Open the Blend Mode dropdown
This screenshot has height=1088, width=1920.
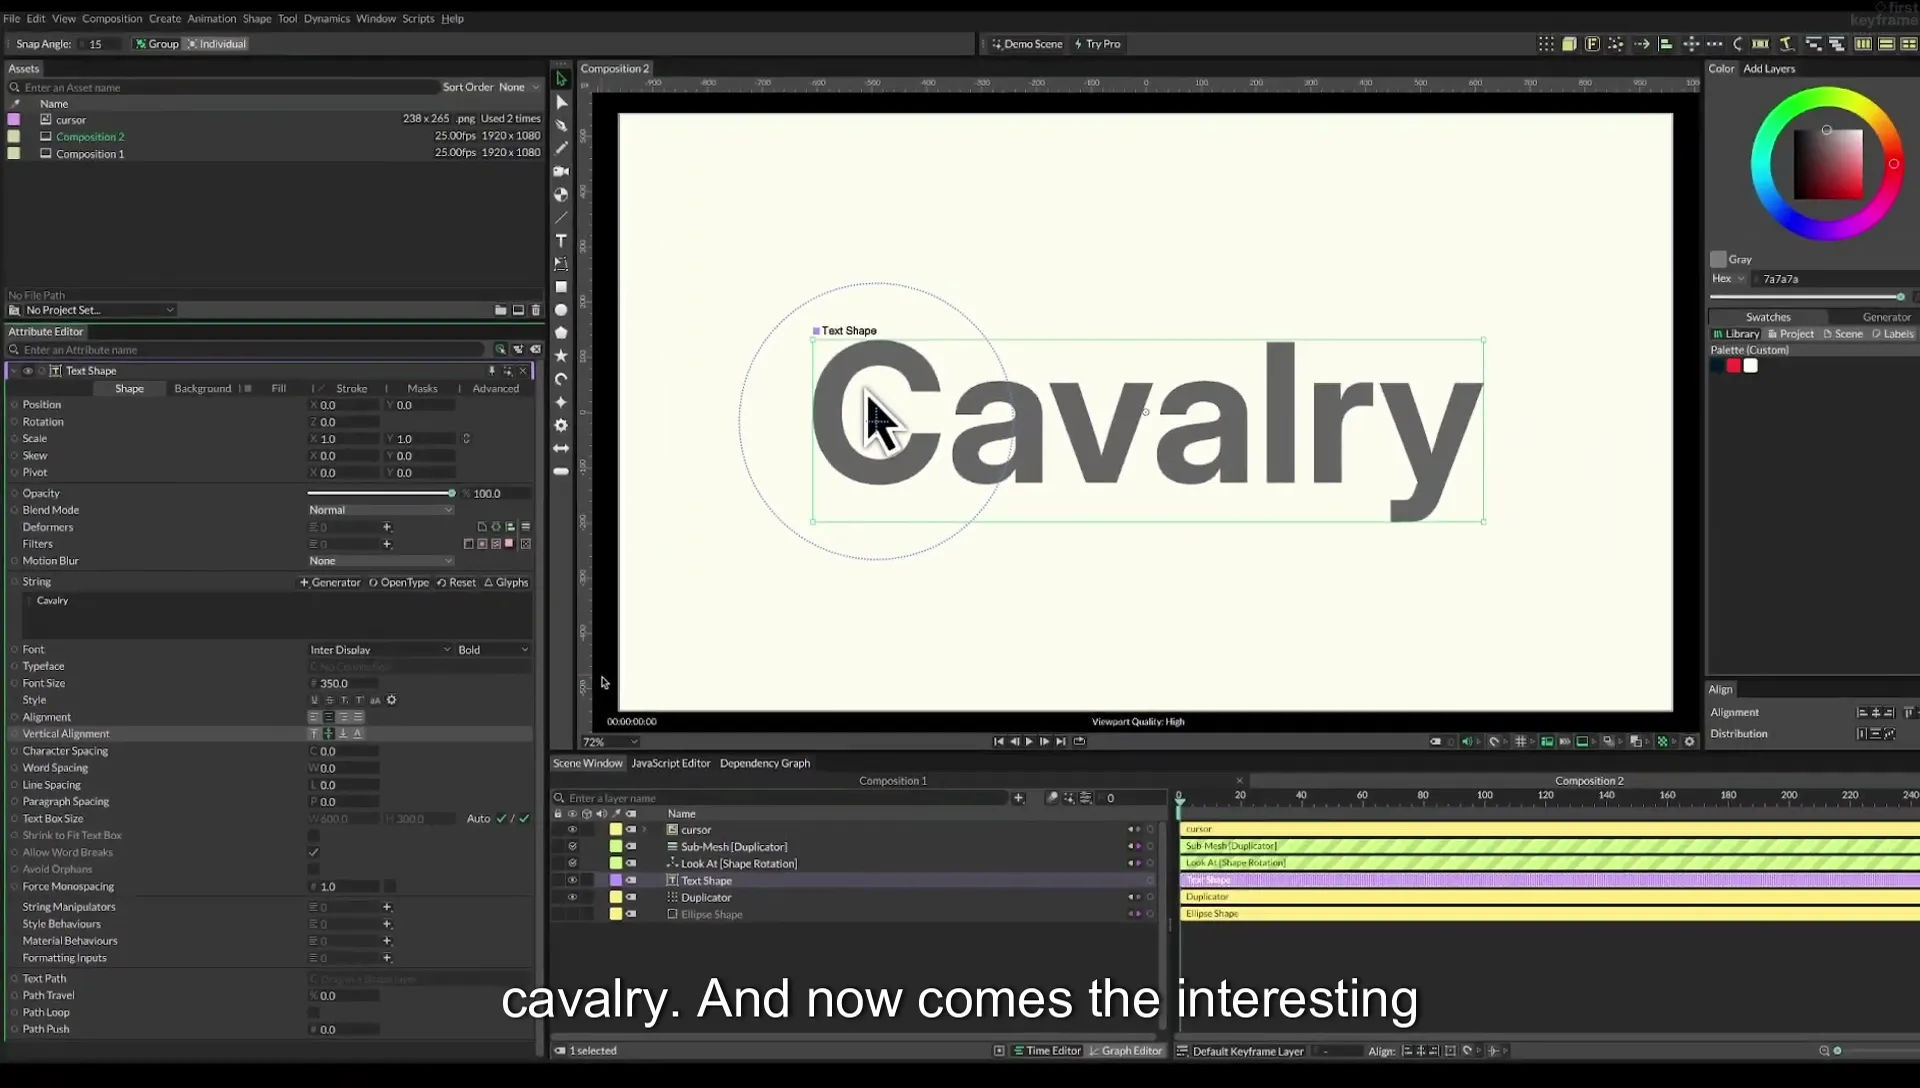(380, 510)
